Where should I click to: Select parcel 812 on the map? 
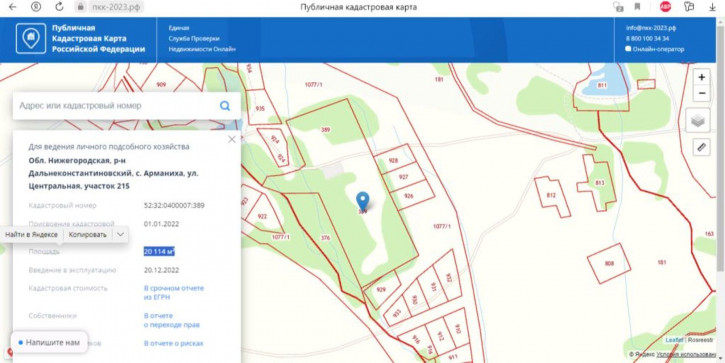click(551, 195)
